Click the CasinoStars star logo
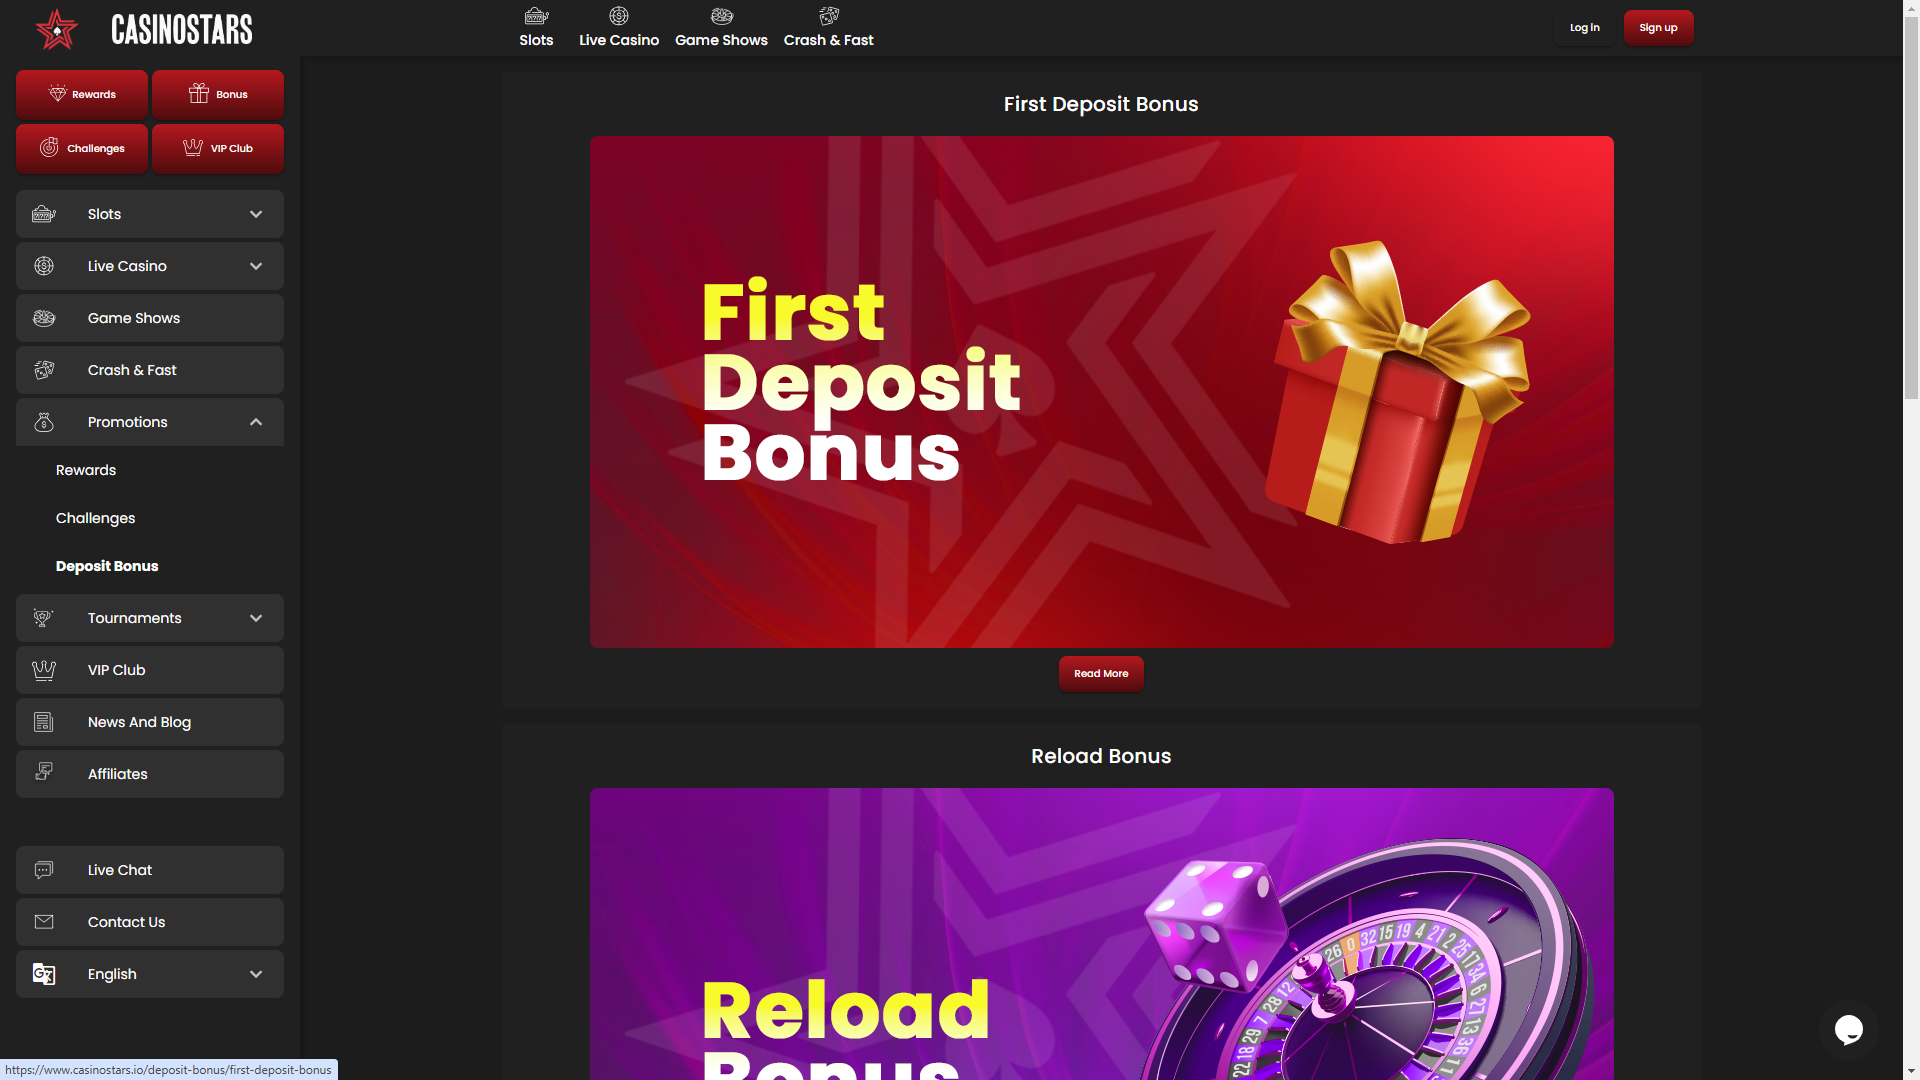1920x1080 pixels. 57,29
